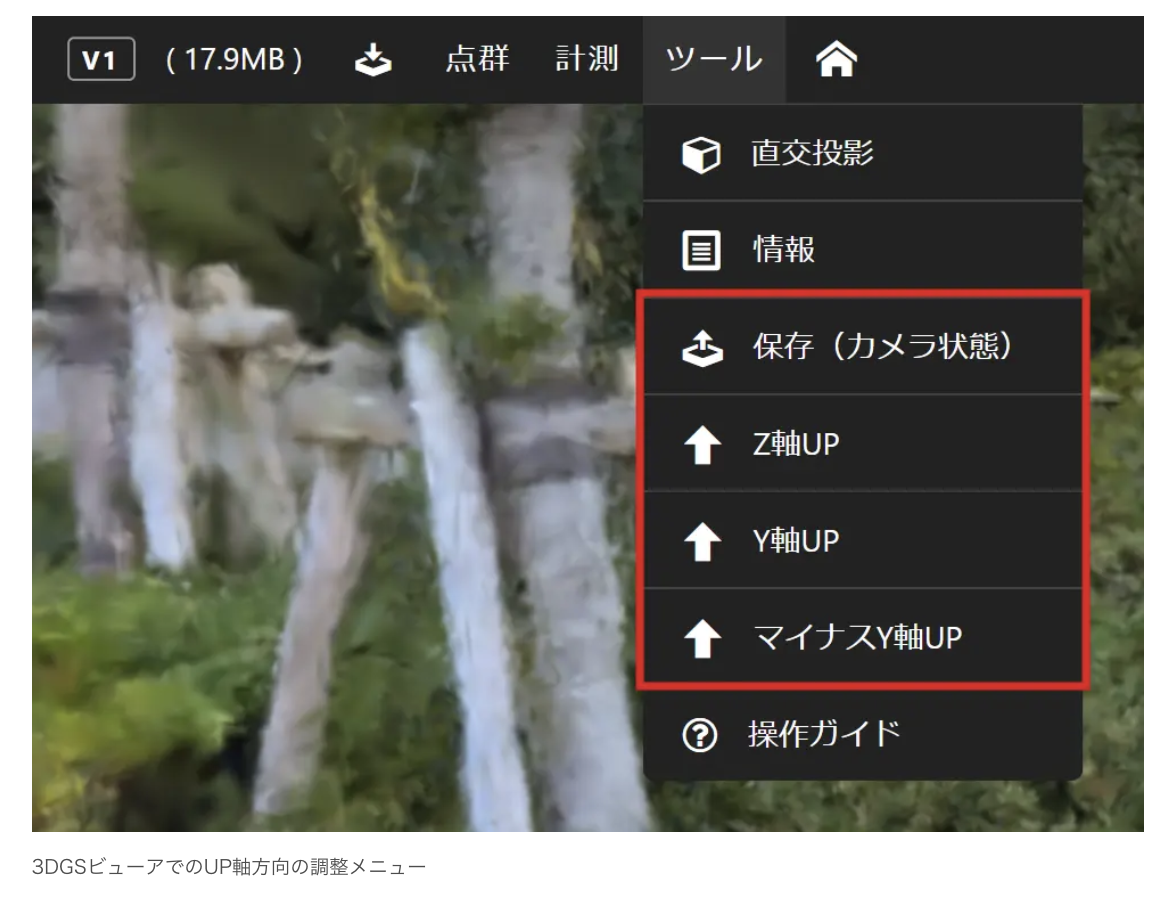Click the up arrow icon beside Z軸UP
The height and width of the screenshot is (898, 1164).
tap(701, 444)
